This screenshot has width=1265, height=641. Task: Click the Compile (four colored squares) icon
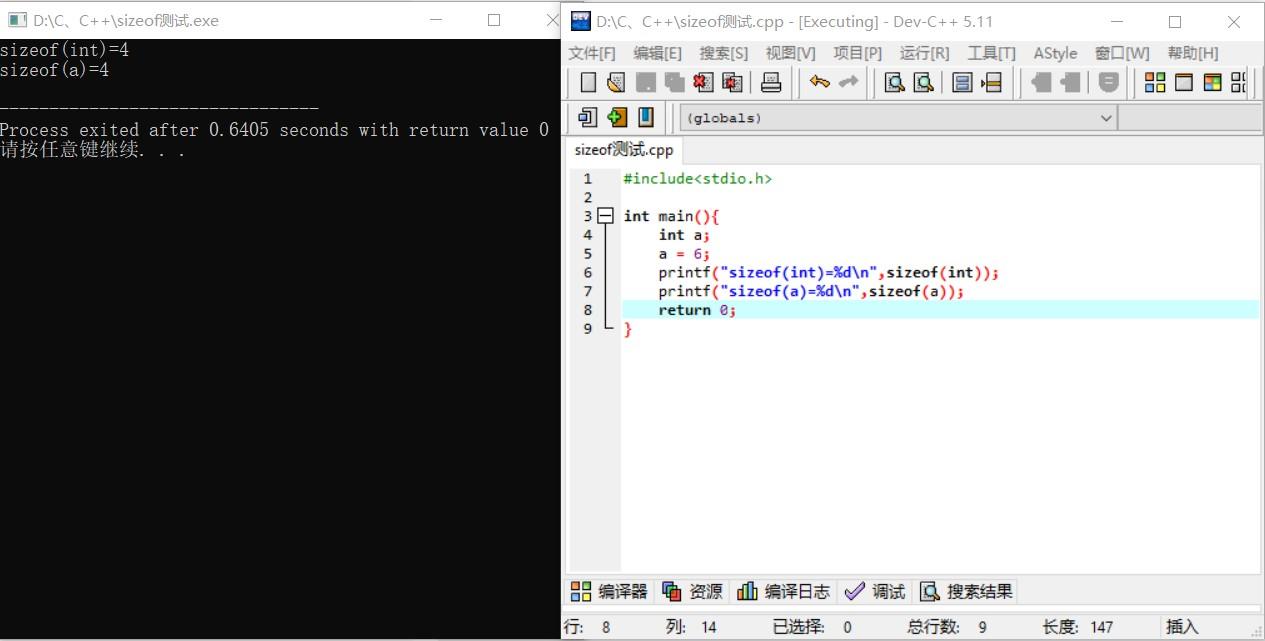click(x=1155, y=83)
